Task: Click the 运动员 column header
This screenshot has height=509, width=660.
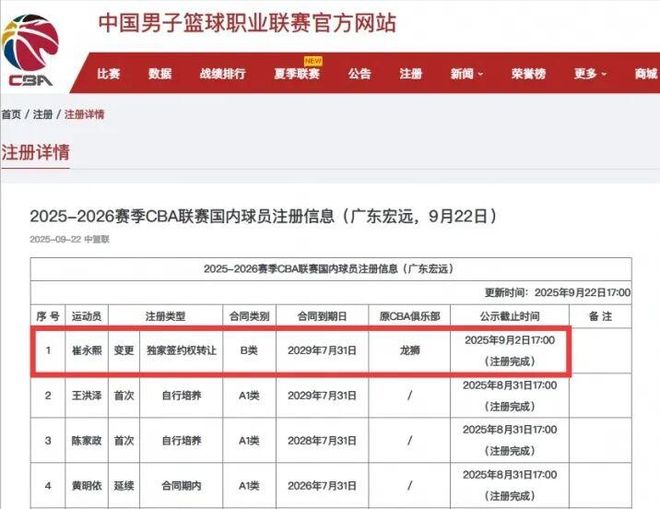Action: click(87, 315)
